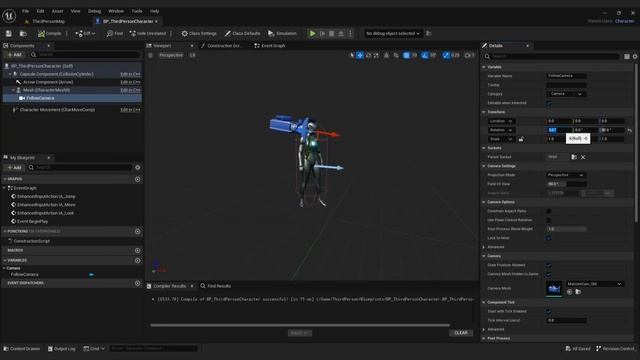Open My Blueprint panel settings gear
The height and width of the screenshot is (360, 640).
[138, 167]
